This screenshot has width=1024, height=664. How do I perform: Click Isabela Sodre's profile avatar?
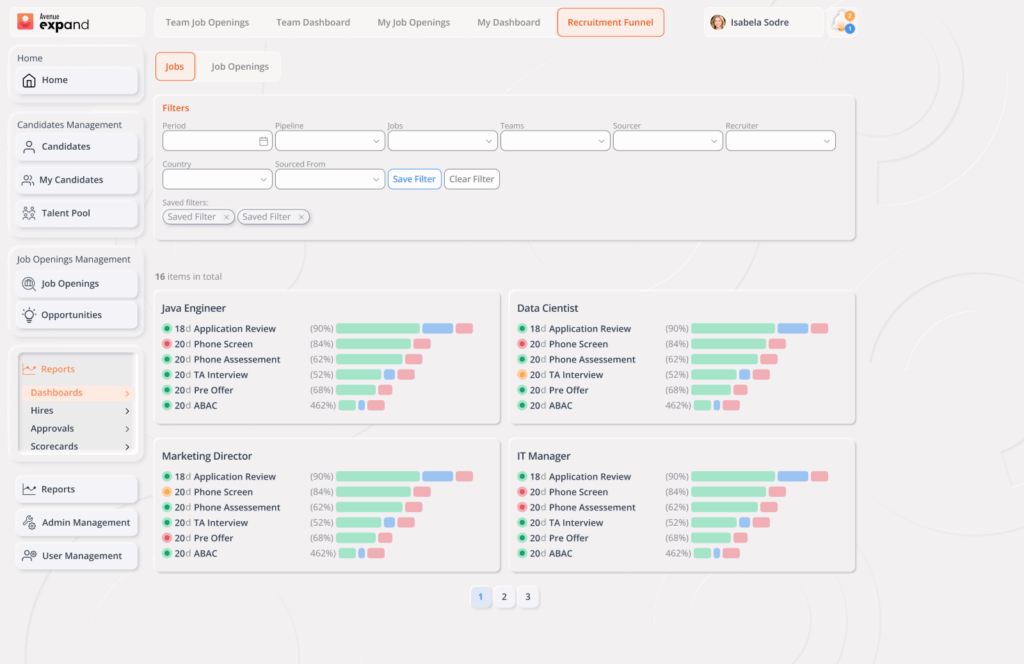click(718, 22)
